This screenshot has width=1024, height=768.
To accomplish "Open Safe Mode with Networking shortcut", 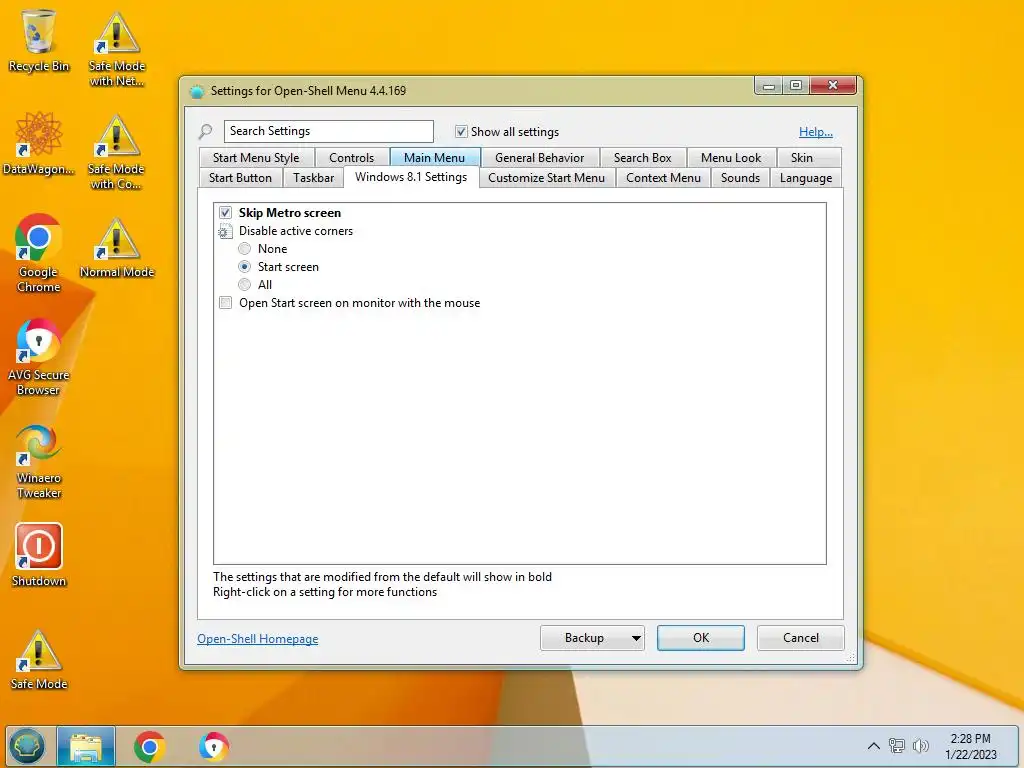I will point(116,49).
